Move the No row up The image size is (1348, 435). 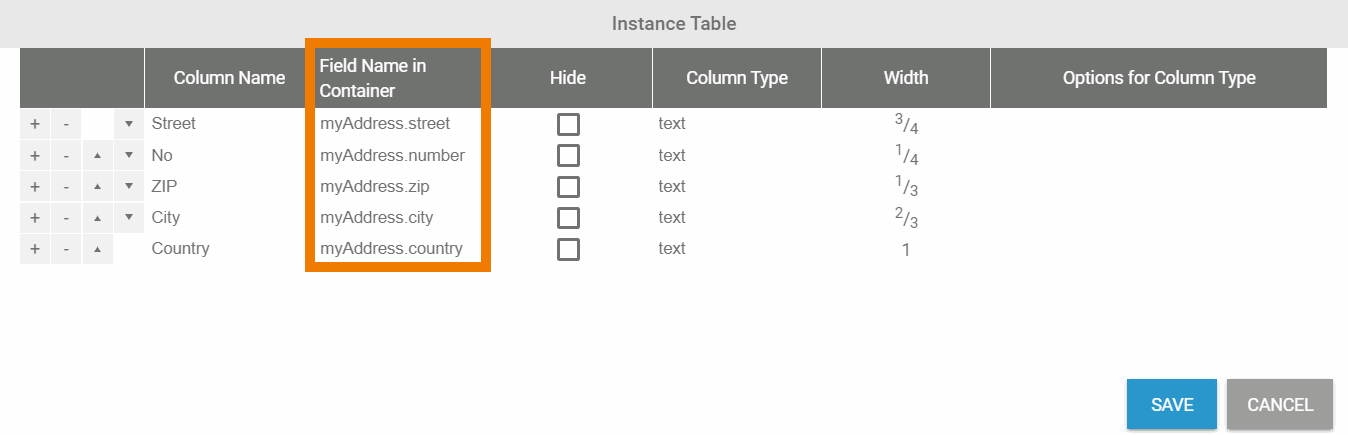pos(97,155)
